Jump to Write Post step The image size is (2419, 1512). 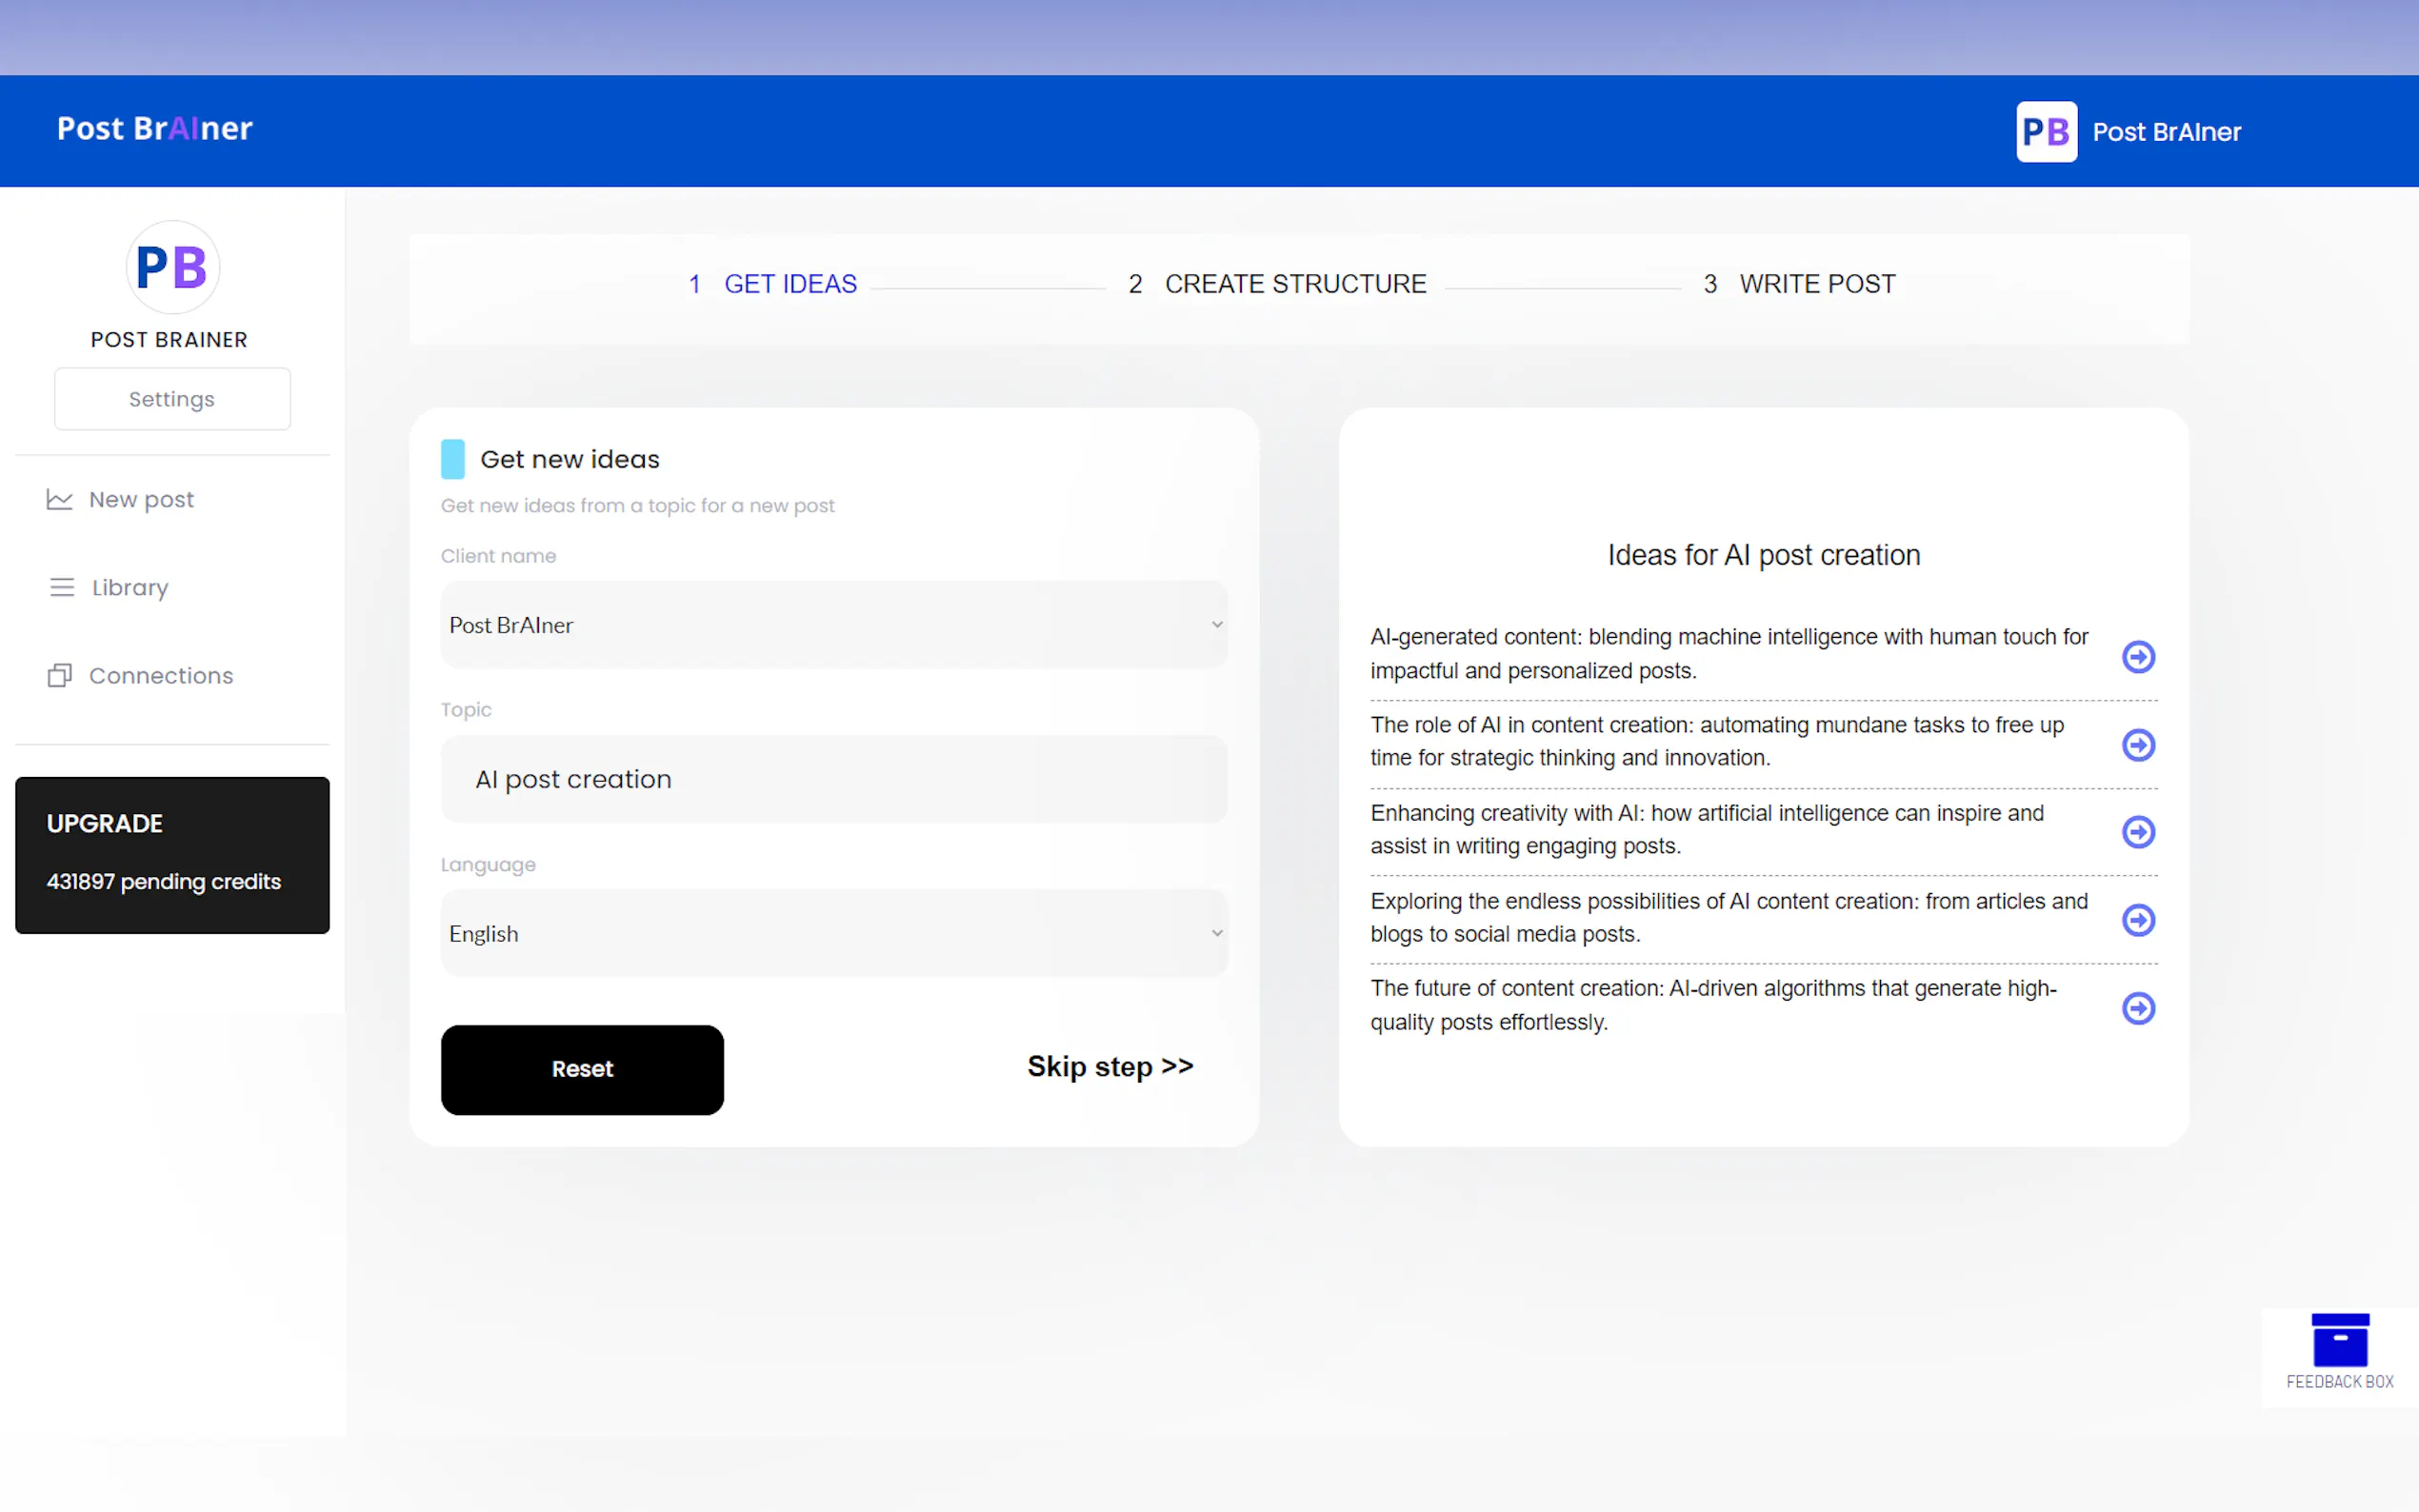(1816, 284)
